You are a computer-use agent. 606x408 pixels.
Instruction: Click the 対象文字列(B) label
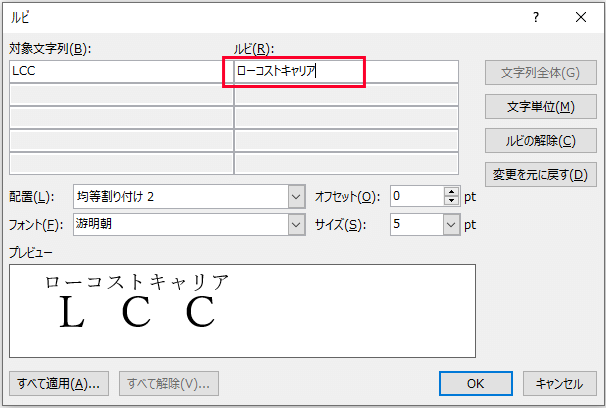(50, 49)
